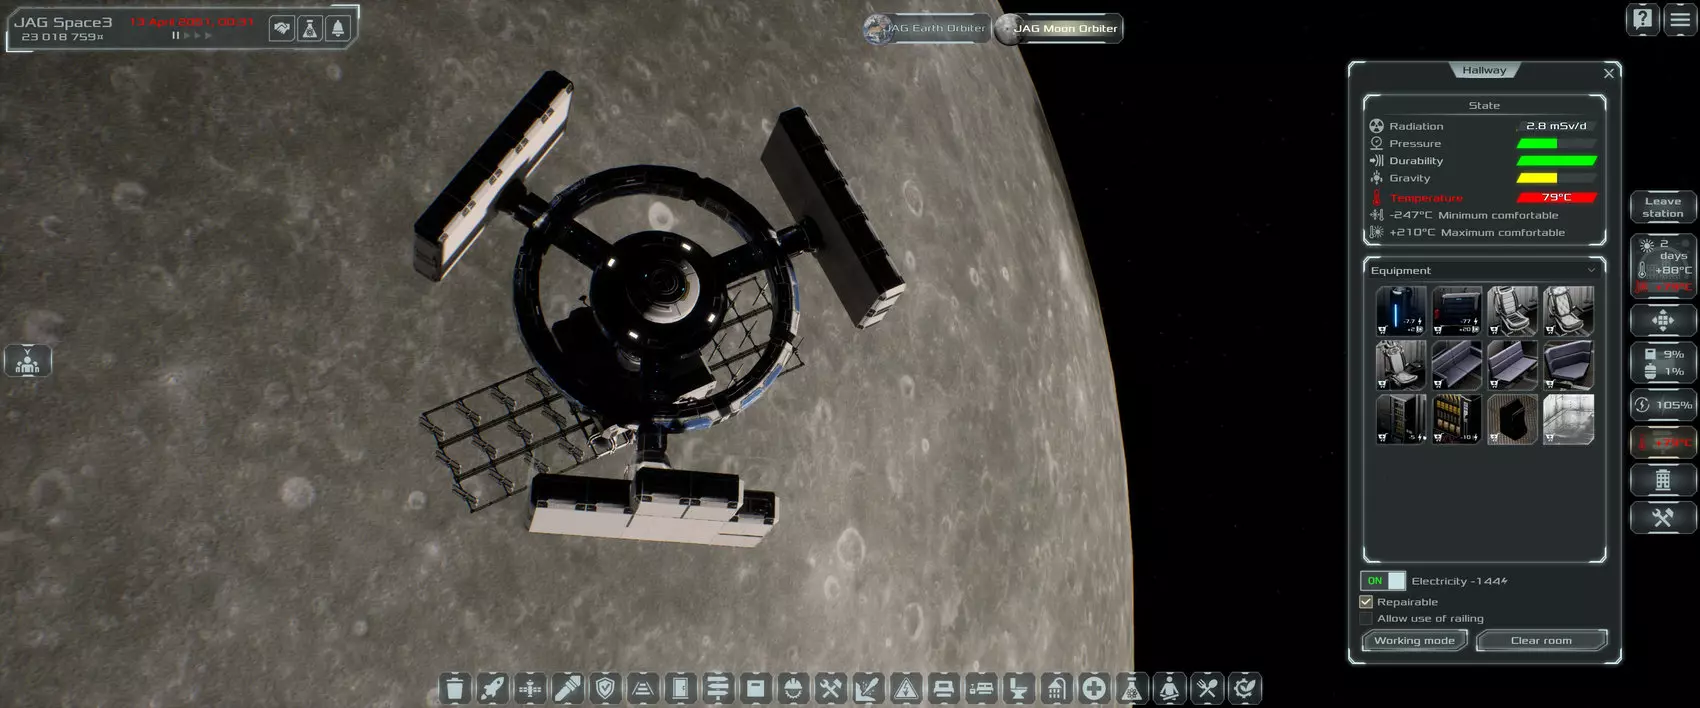Open the wrench and hammer workshop category

[x=831, y=688]
